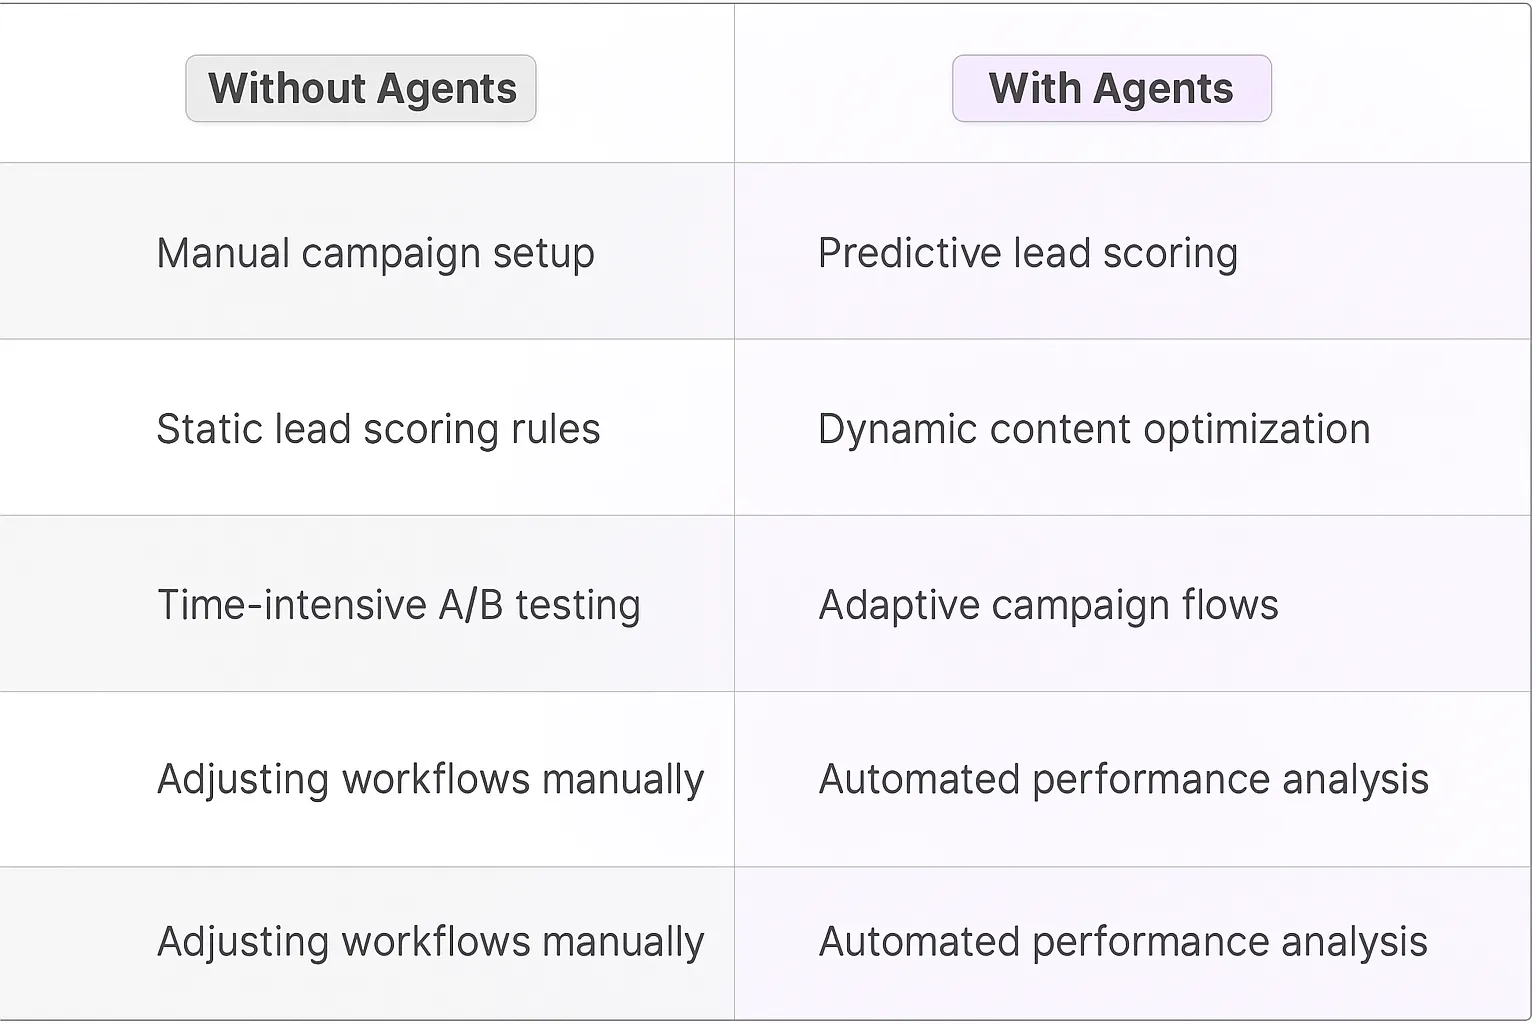
Task: Select the "Predictive lead scoring" entry
Action: click(x=1027, y=253)
